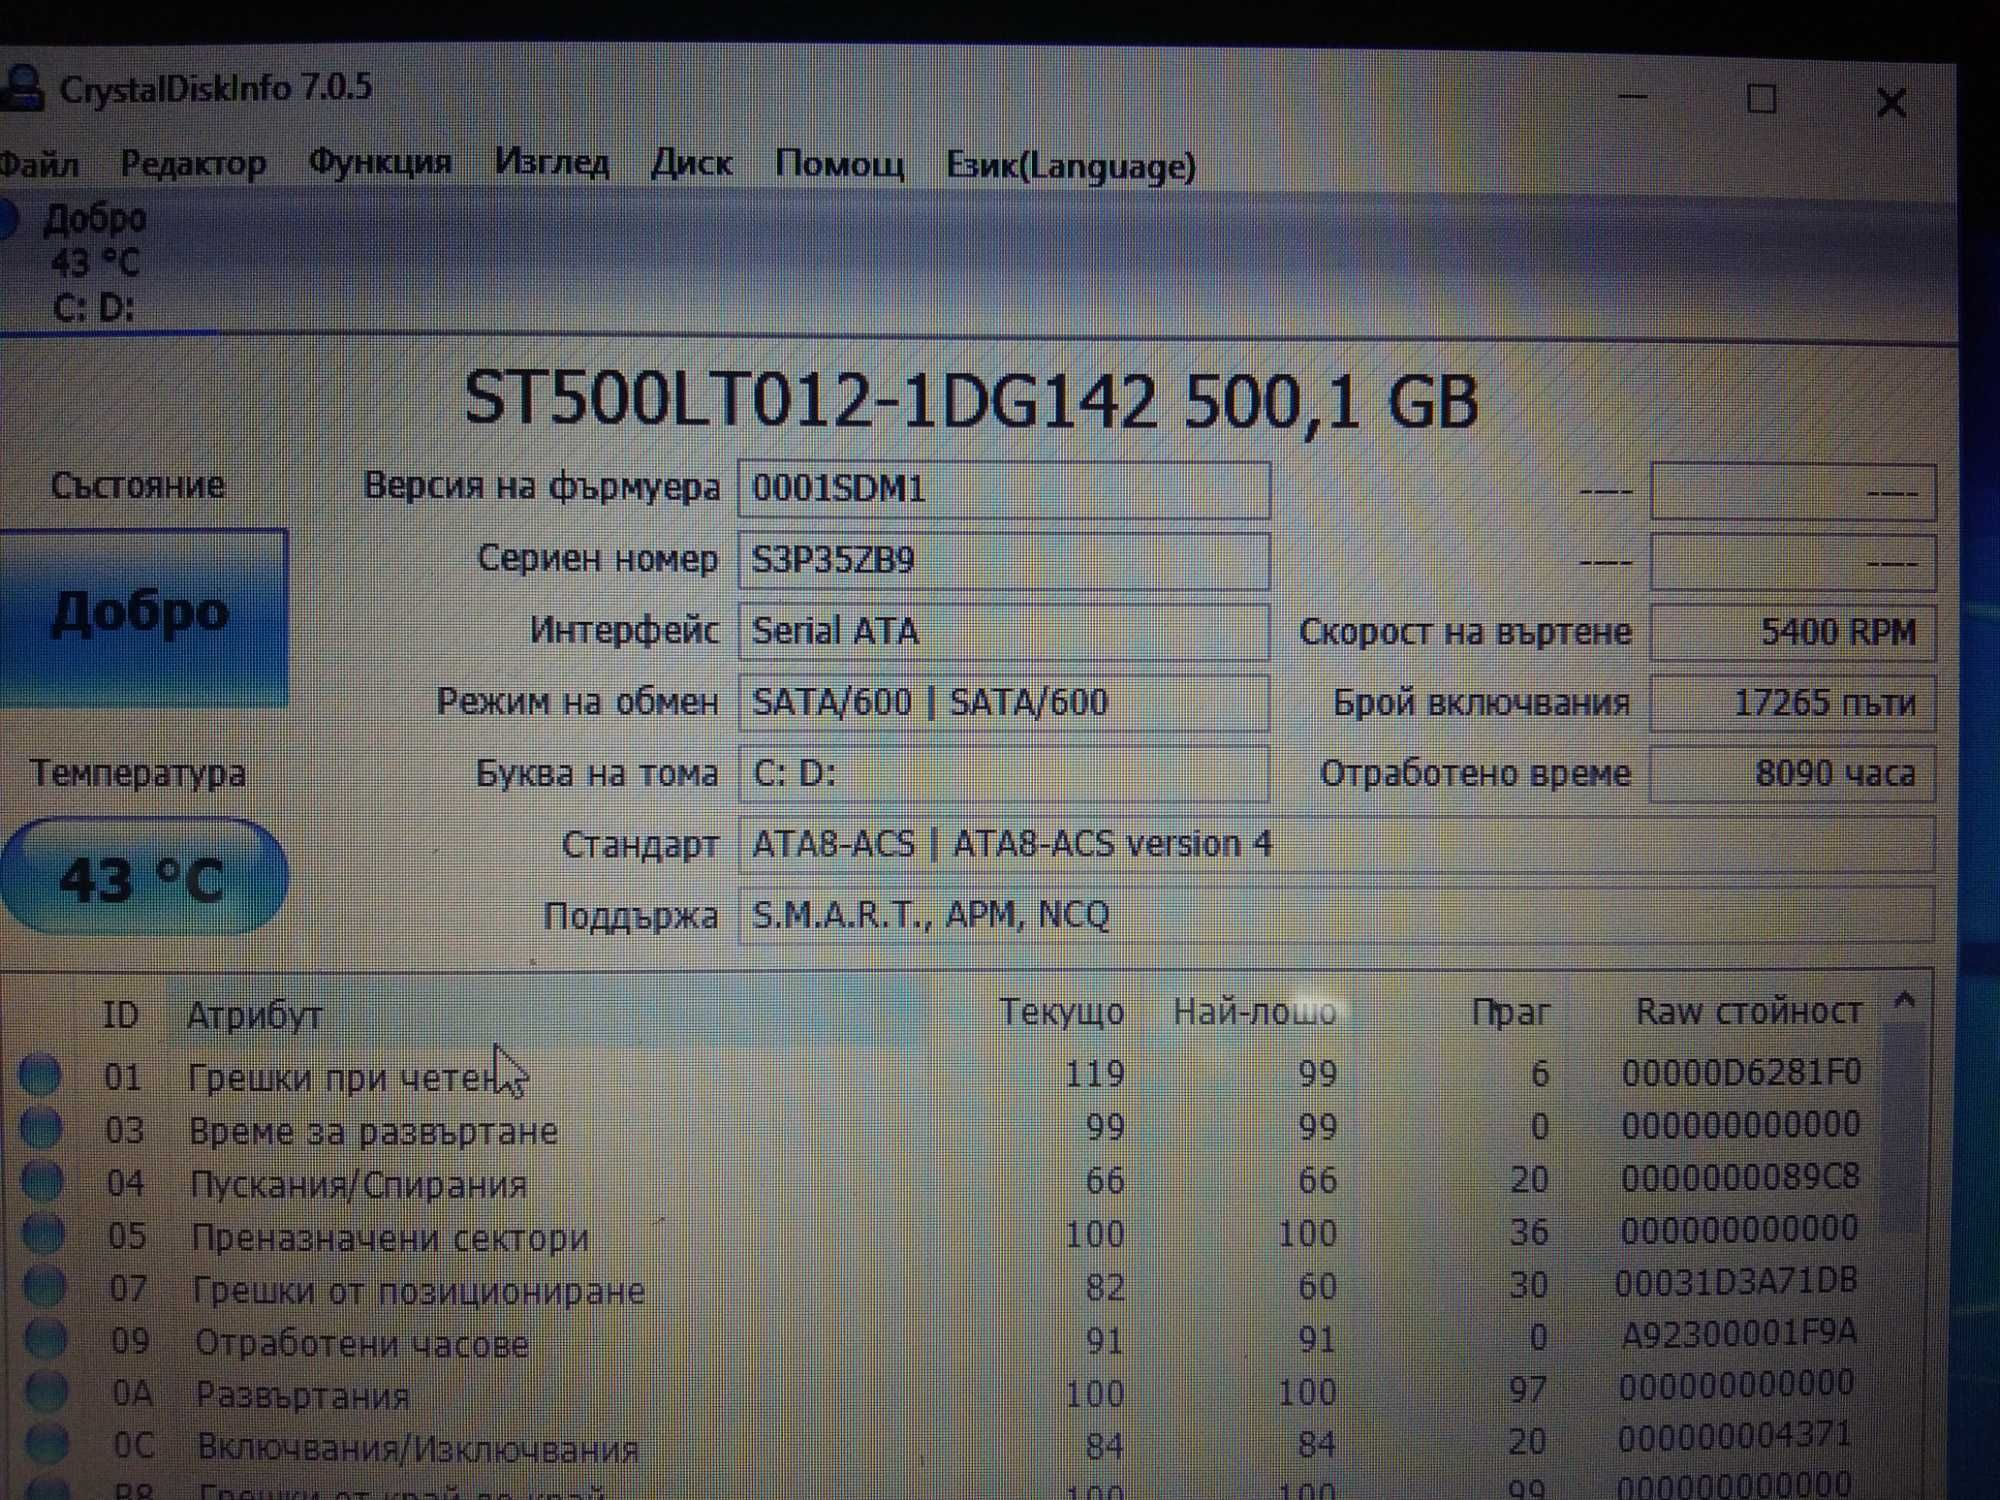
Task: Click the status circle for attribute 07
Action: point(45,1287)
